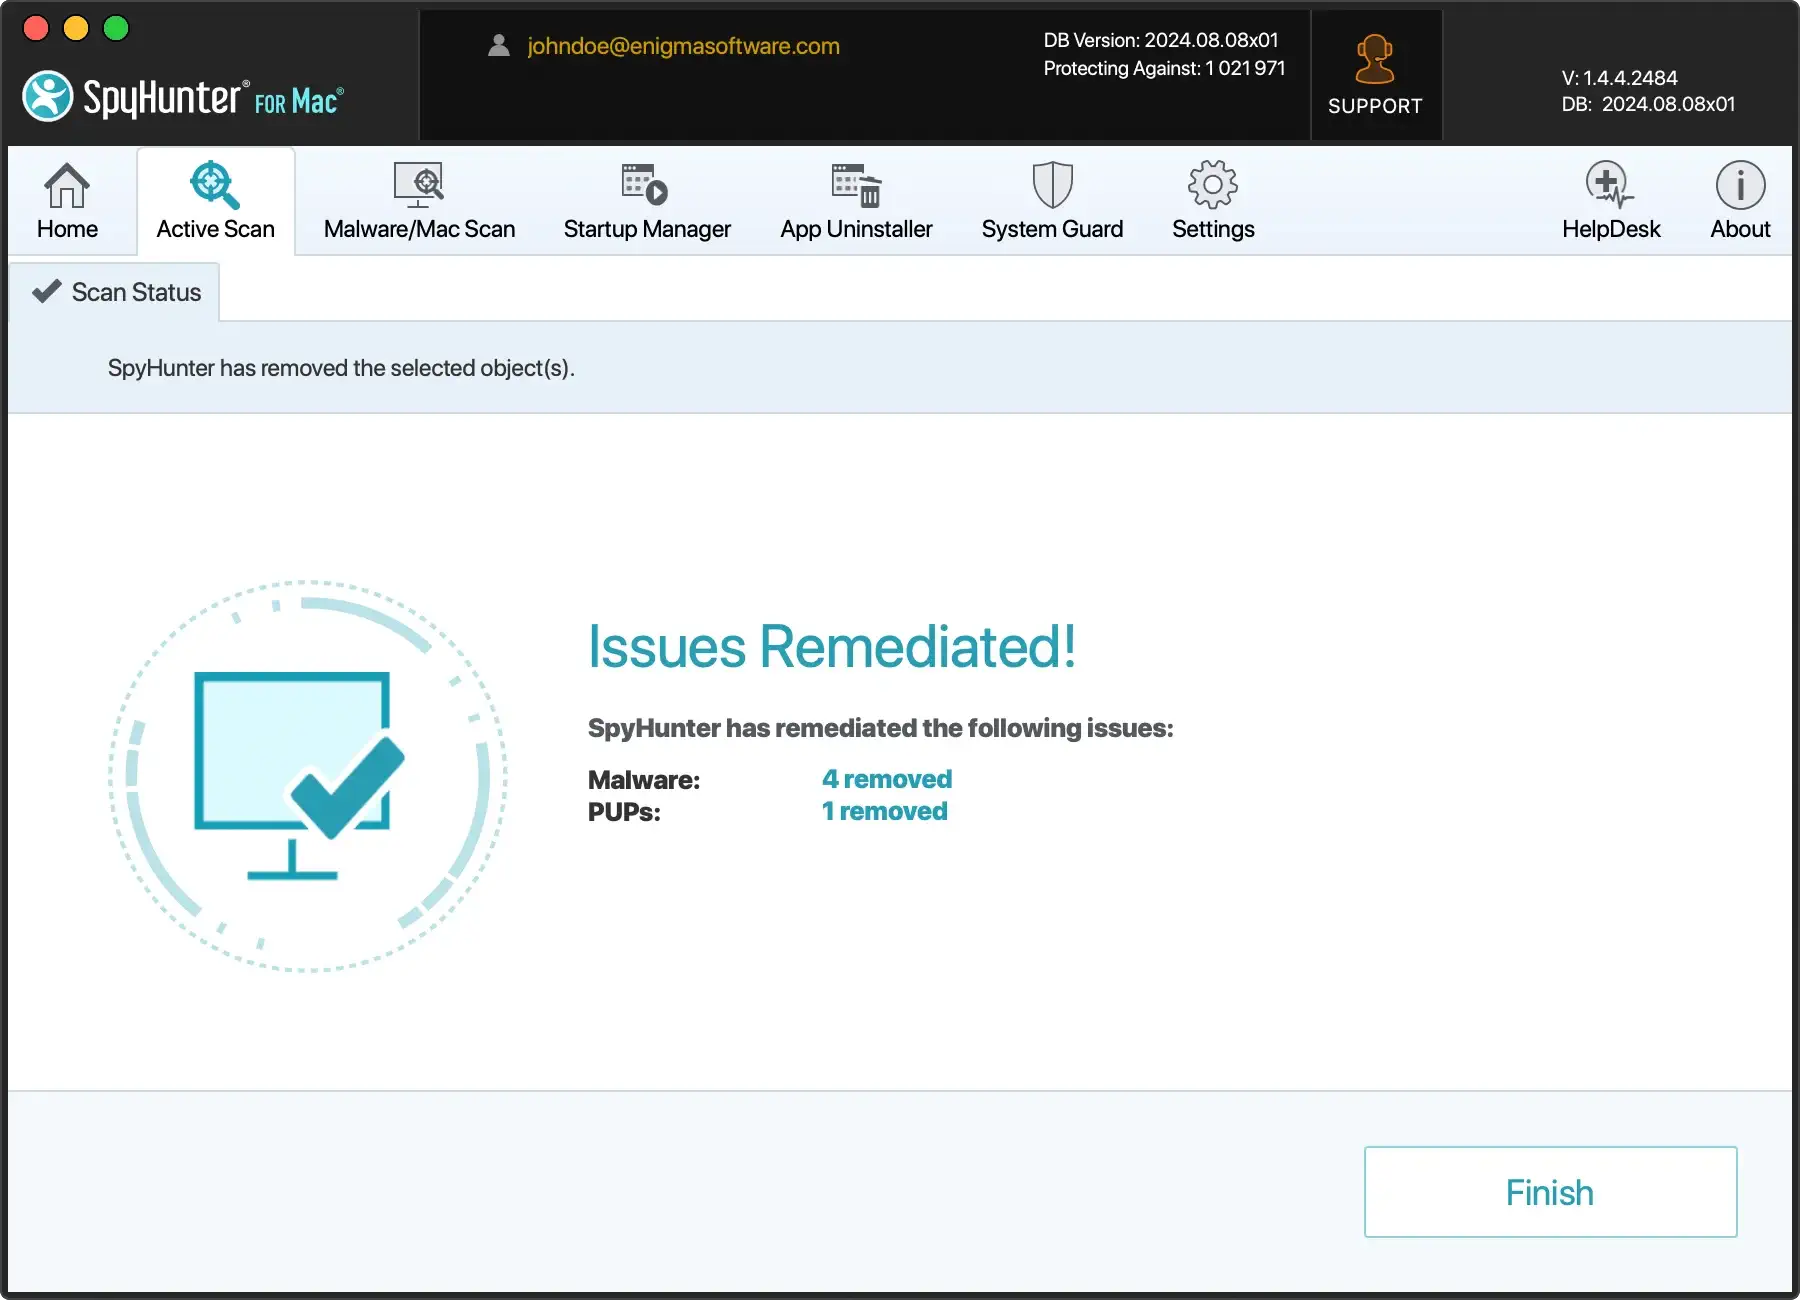
Task: Click the johndoe@enigmasoftware.com account link
Action: (x=683, y=46)
